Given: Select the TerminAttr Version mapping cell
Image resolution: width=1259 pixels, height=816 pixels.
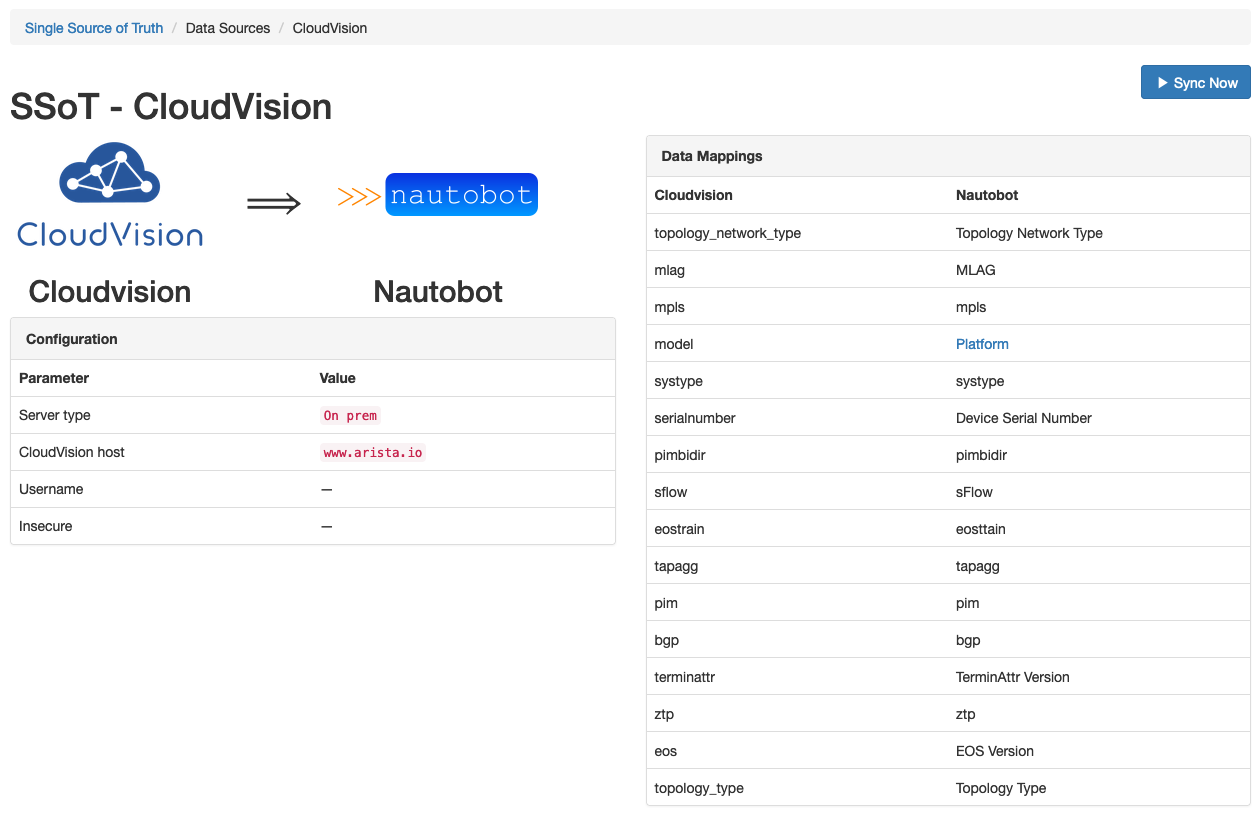Looking at the screenshot, I should click(1013, 677).
